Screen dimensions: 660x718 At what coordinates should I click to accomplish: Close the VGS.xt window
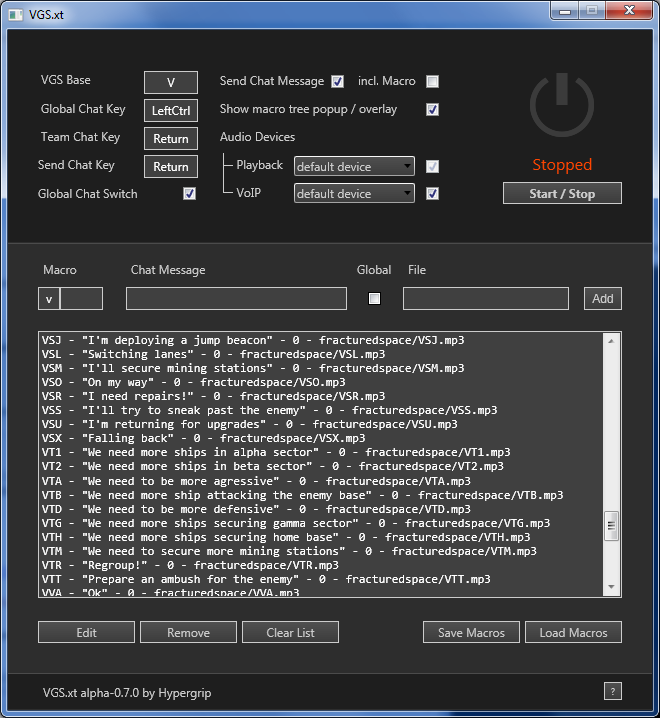[x=629, y=11]
